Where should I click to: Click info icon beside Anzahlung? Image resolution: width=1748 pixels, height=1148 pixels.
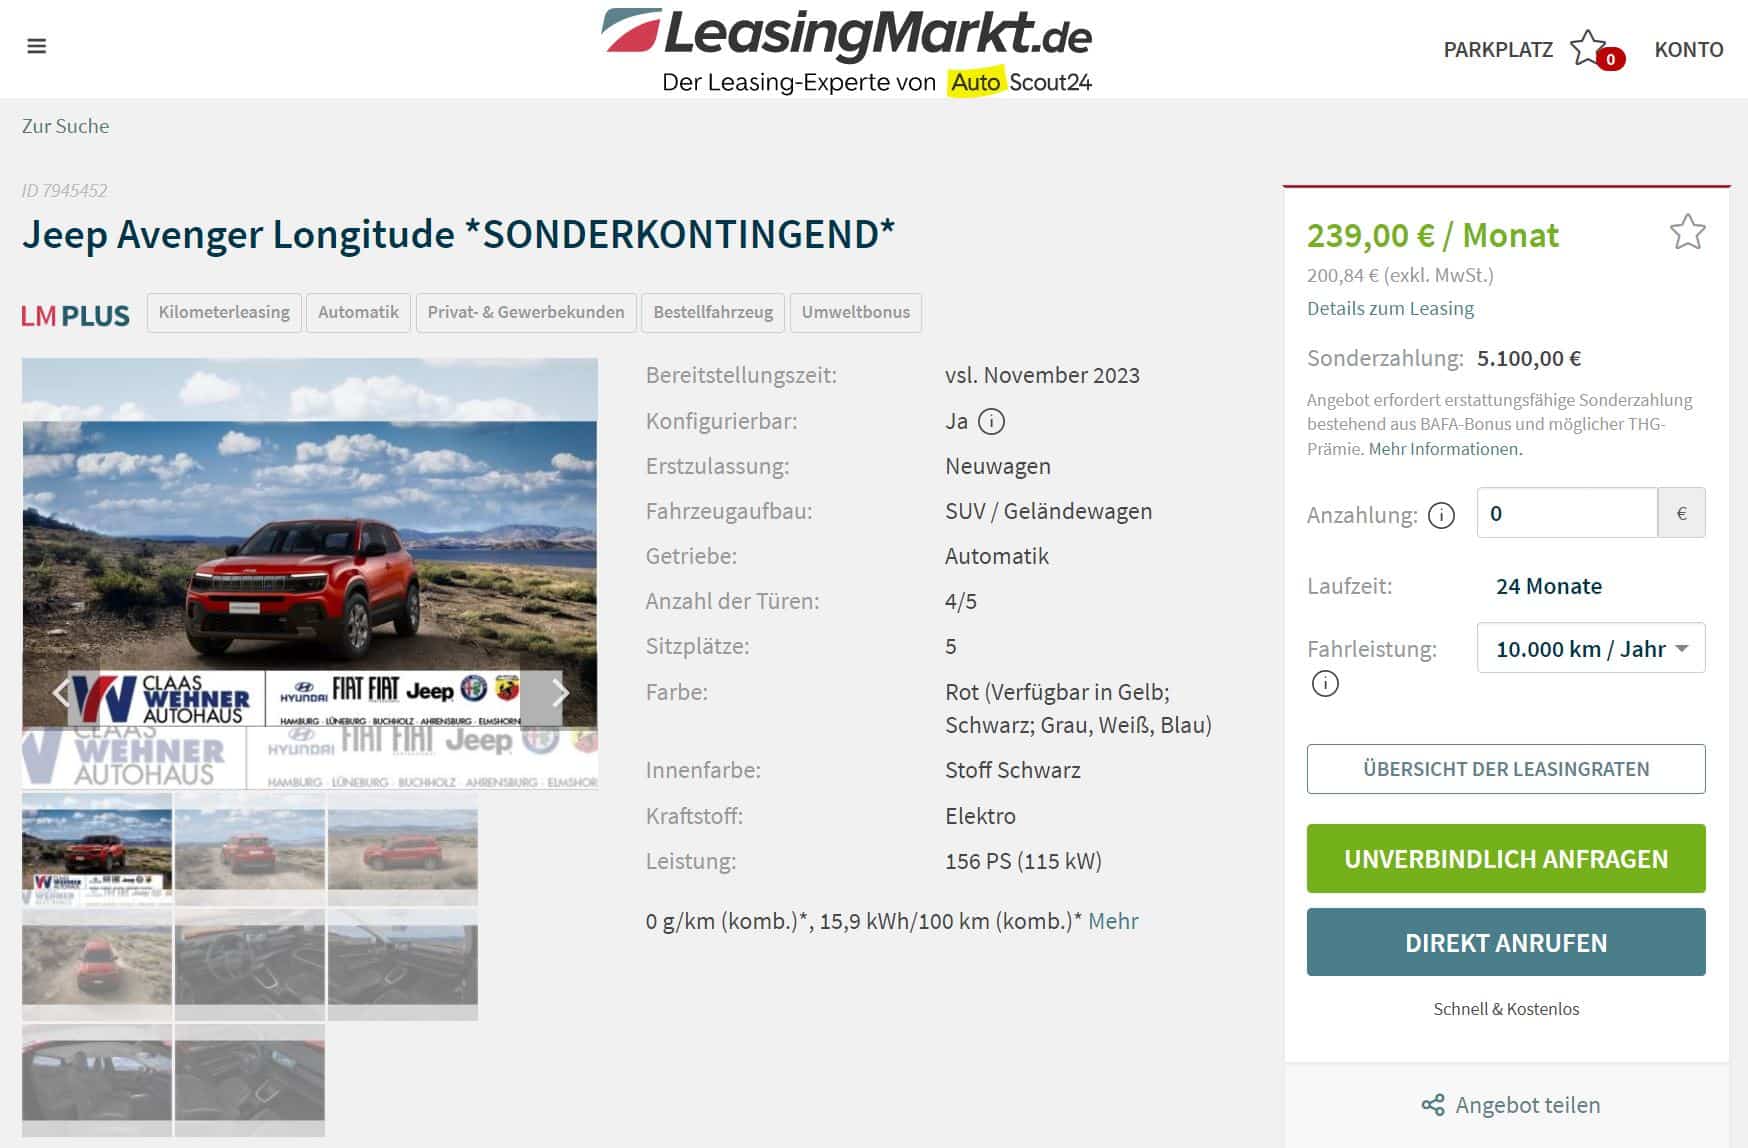[x=1441, y=515]
